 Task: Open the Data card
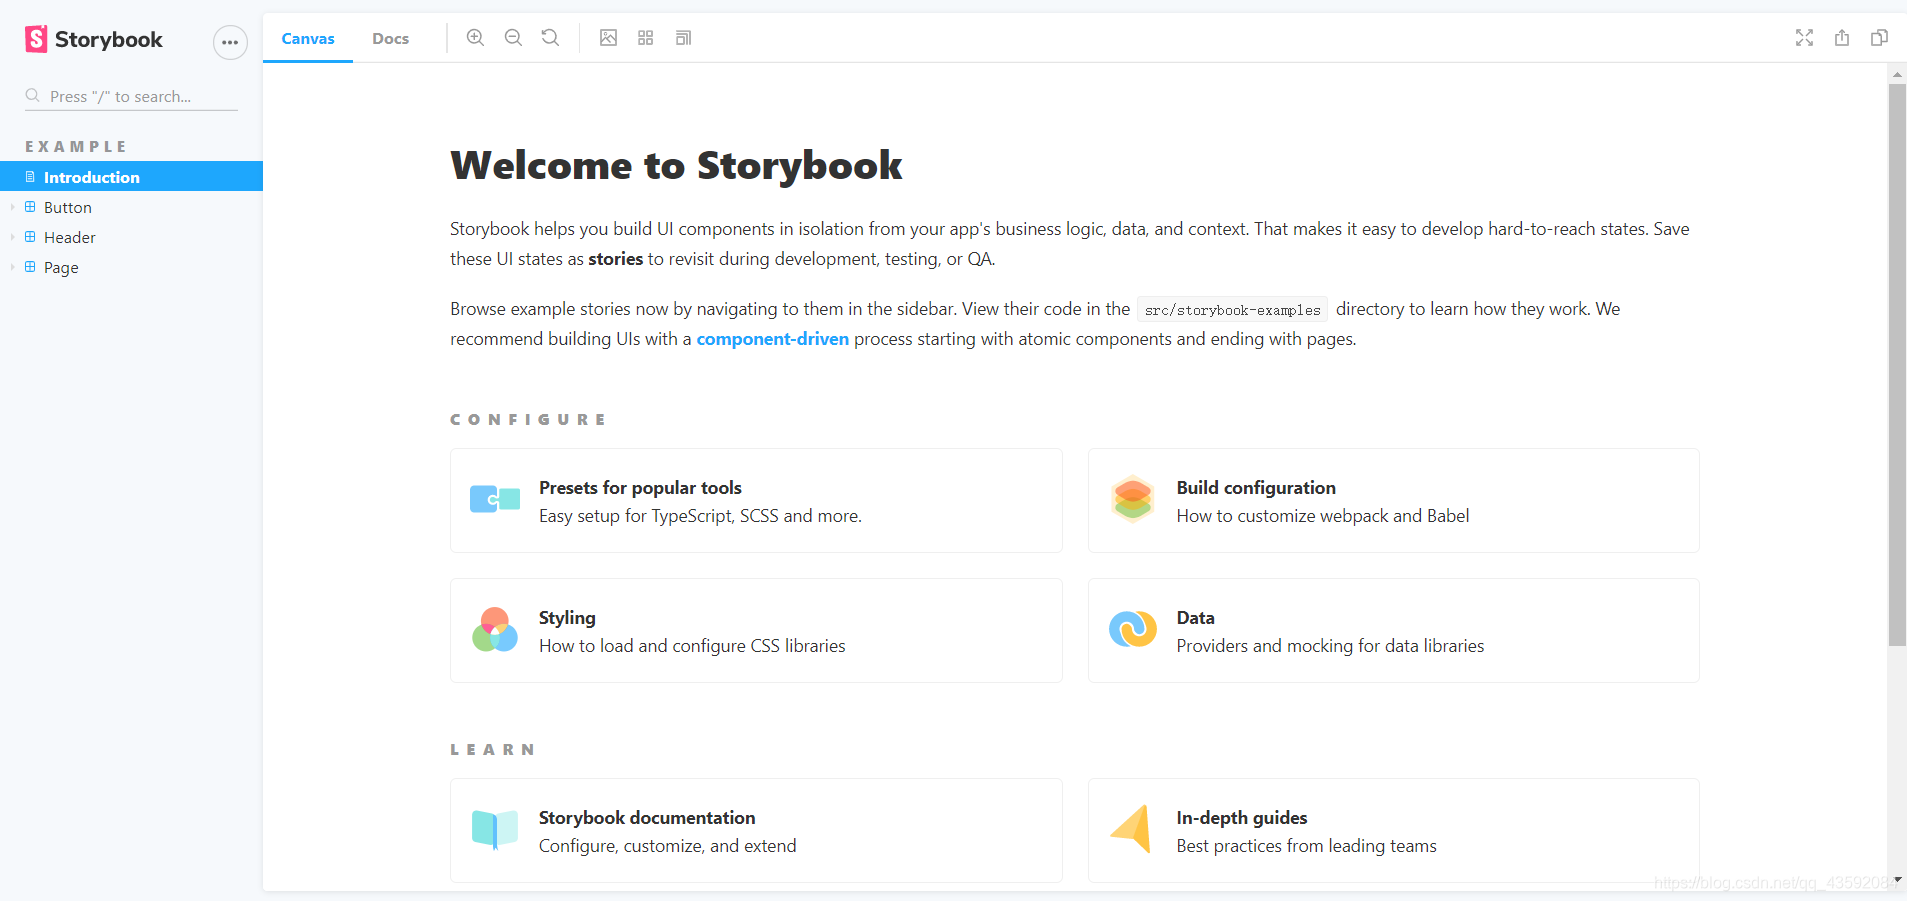pyautogui.click(x=1394, y=631)
